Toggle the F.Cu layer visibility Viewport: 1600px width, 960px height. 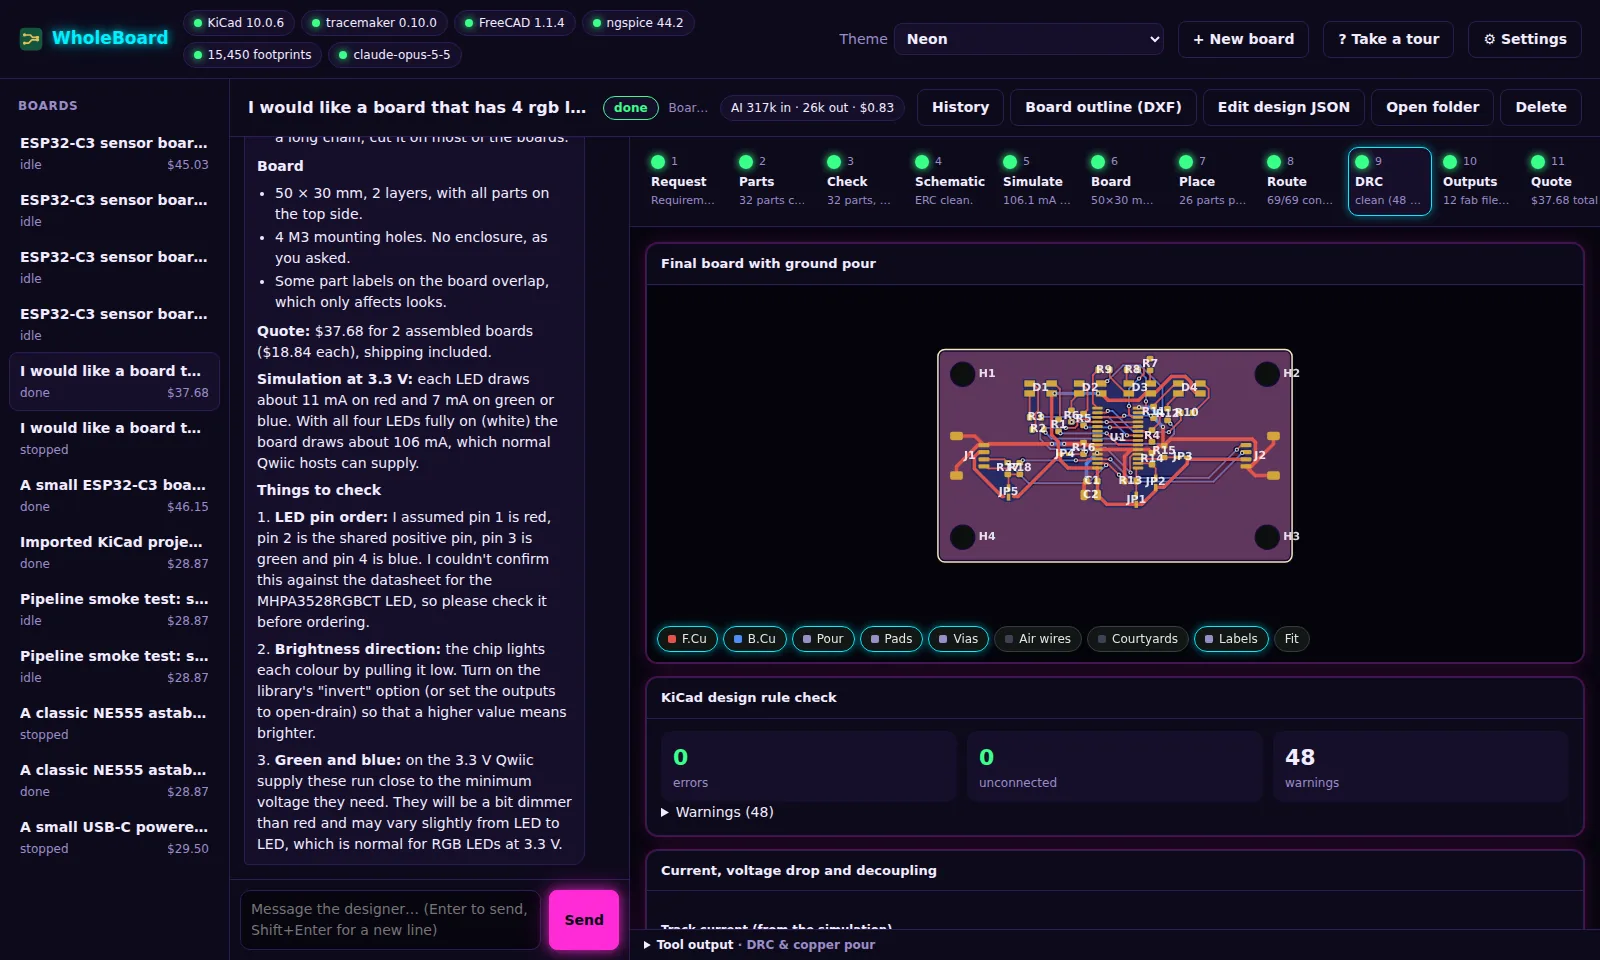(x=687, y=639)
